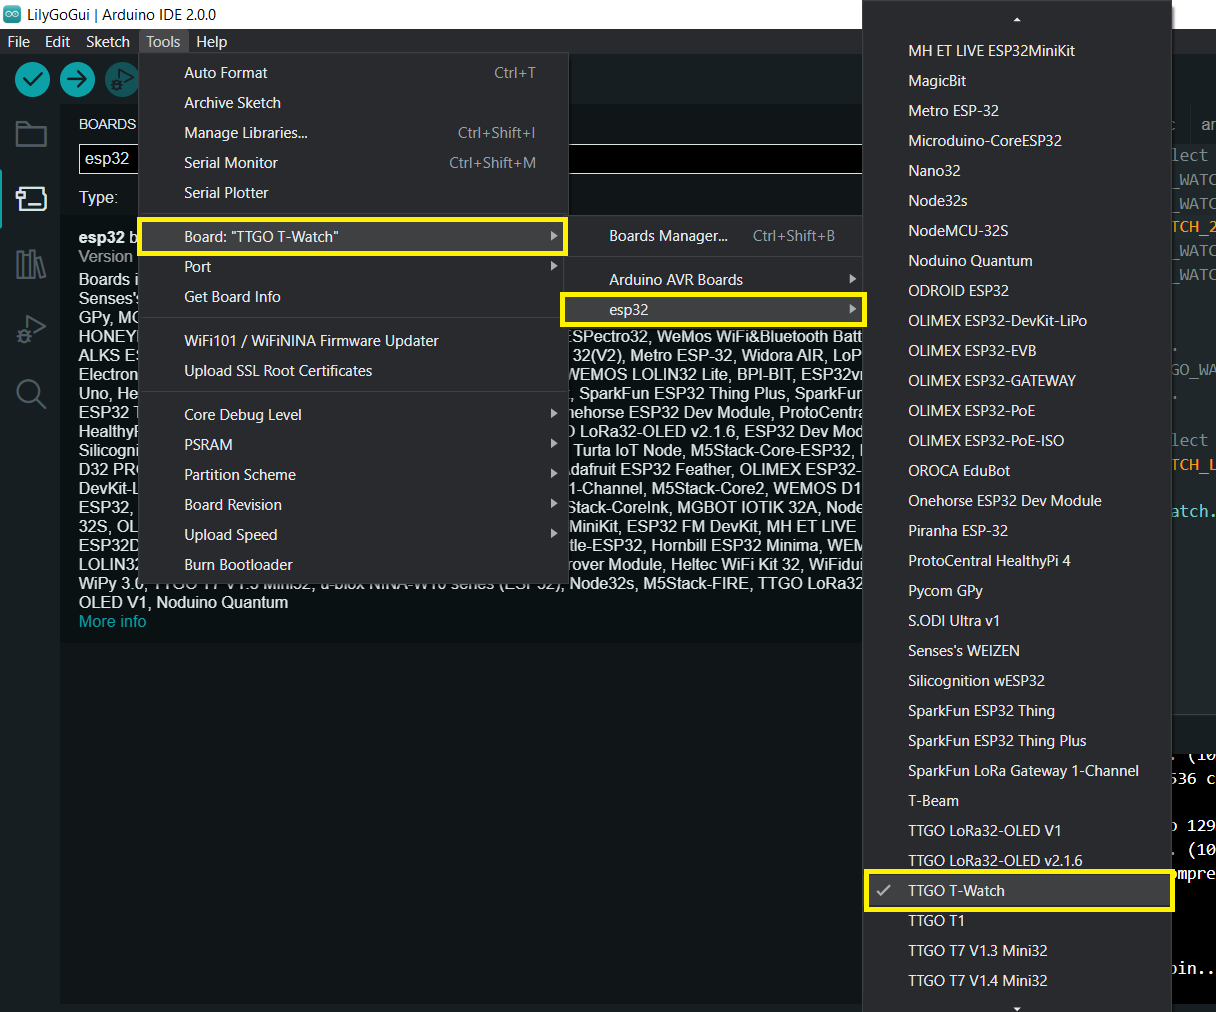1216x1012 pixels.
Task: Open WiFi101 / WiFiNINA Firmware Updater
Action: click(353, 340)
